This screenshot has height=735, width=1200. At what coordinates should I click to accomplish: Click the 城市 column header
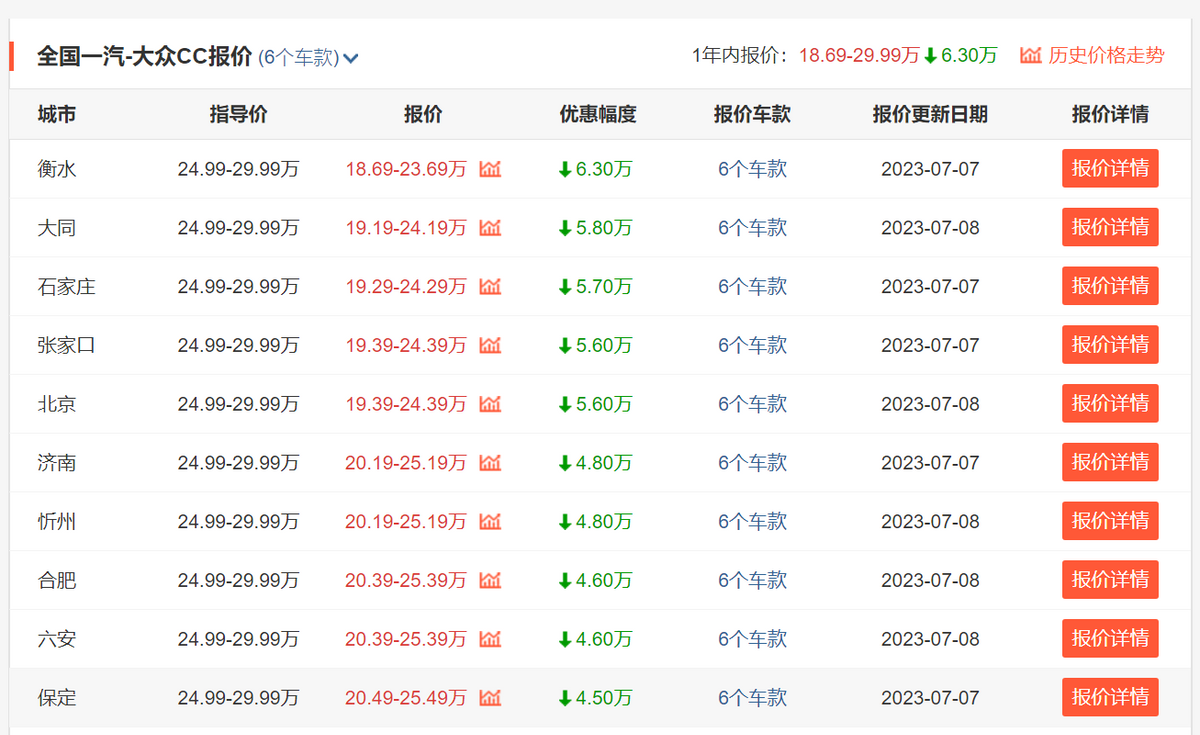57,114
